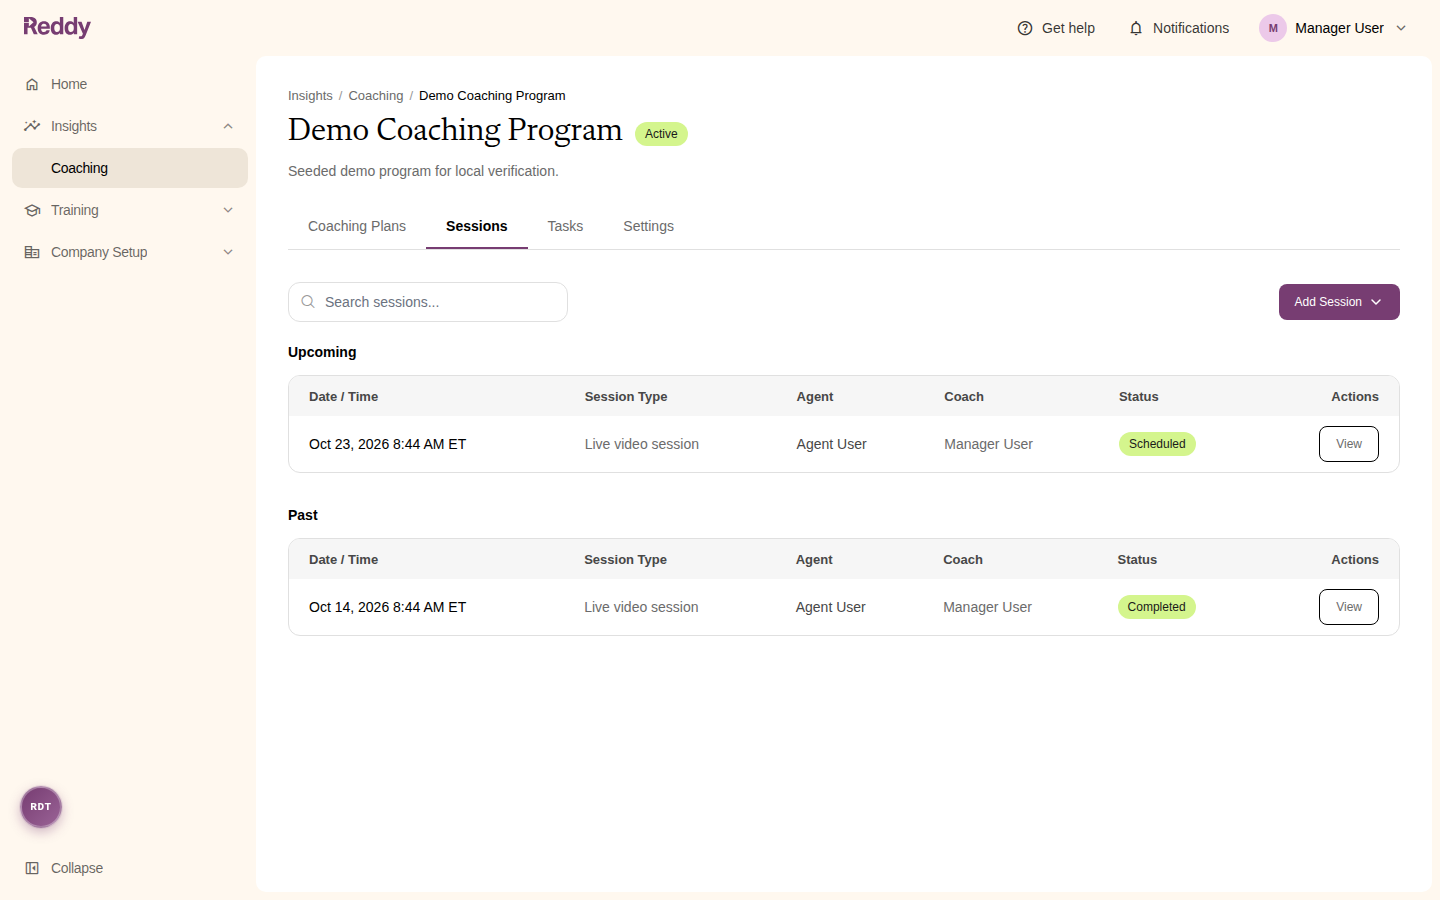The height and width of the screenshot is (900, 1440).
Task: Click the 'Oct 23, 2026 8:44 AM ET' cell
Action: pyautogui.click(x=388, y=444)
